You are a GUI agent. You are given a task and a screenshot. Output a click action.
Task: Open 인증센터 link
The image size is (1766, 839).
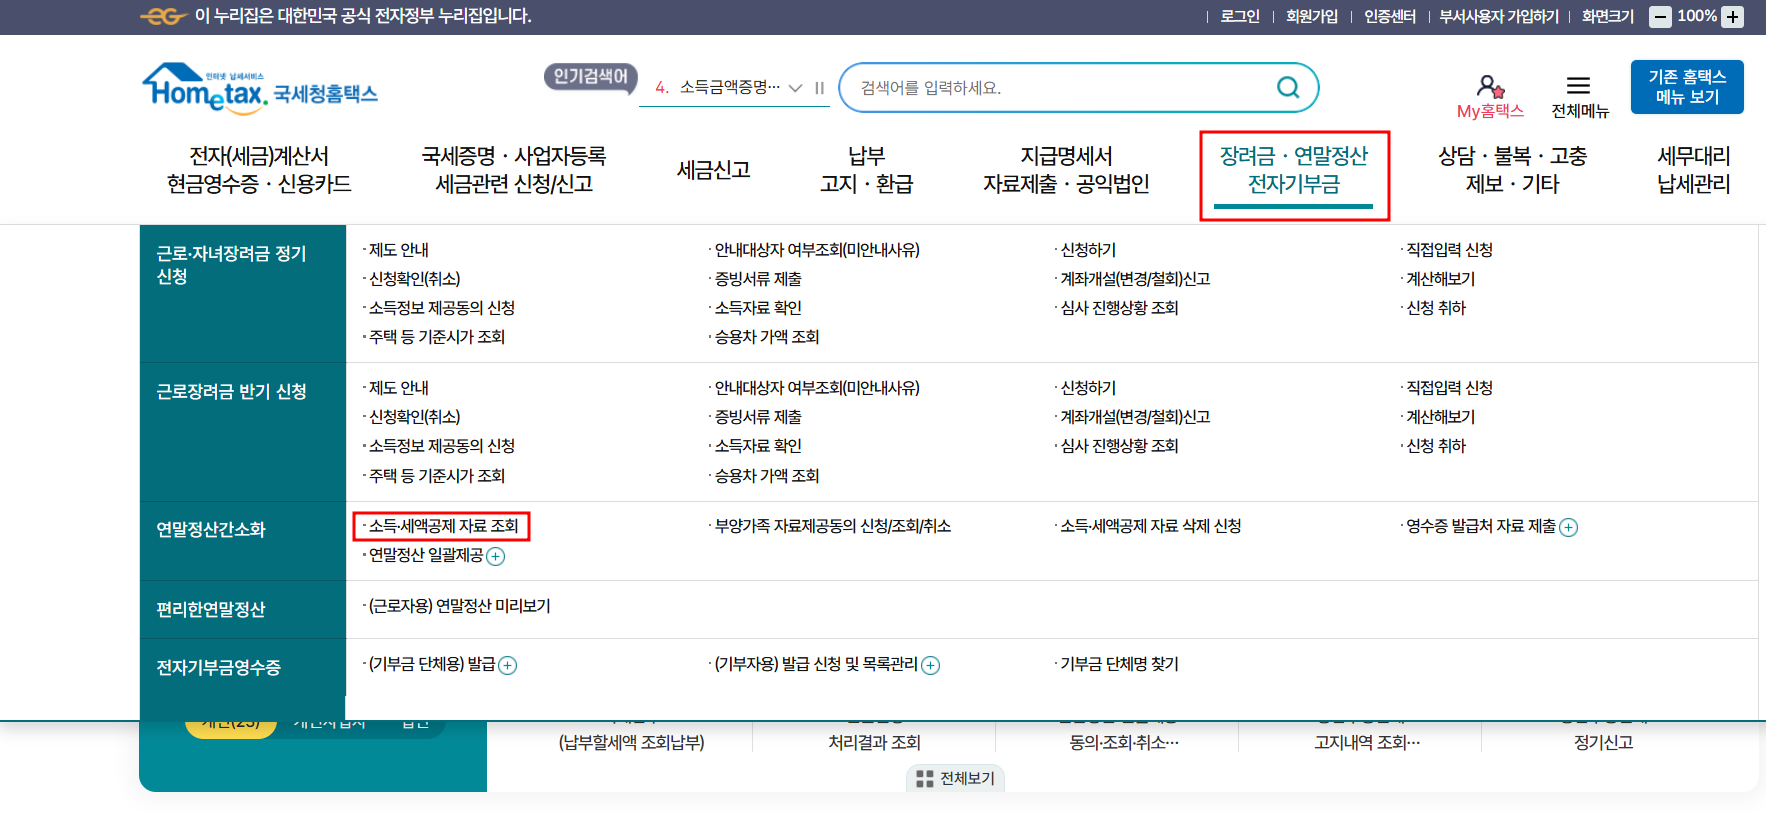pos(1390,17)
